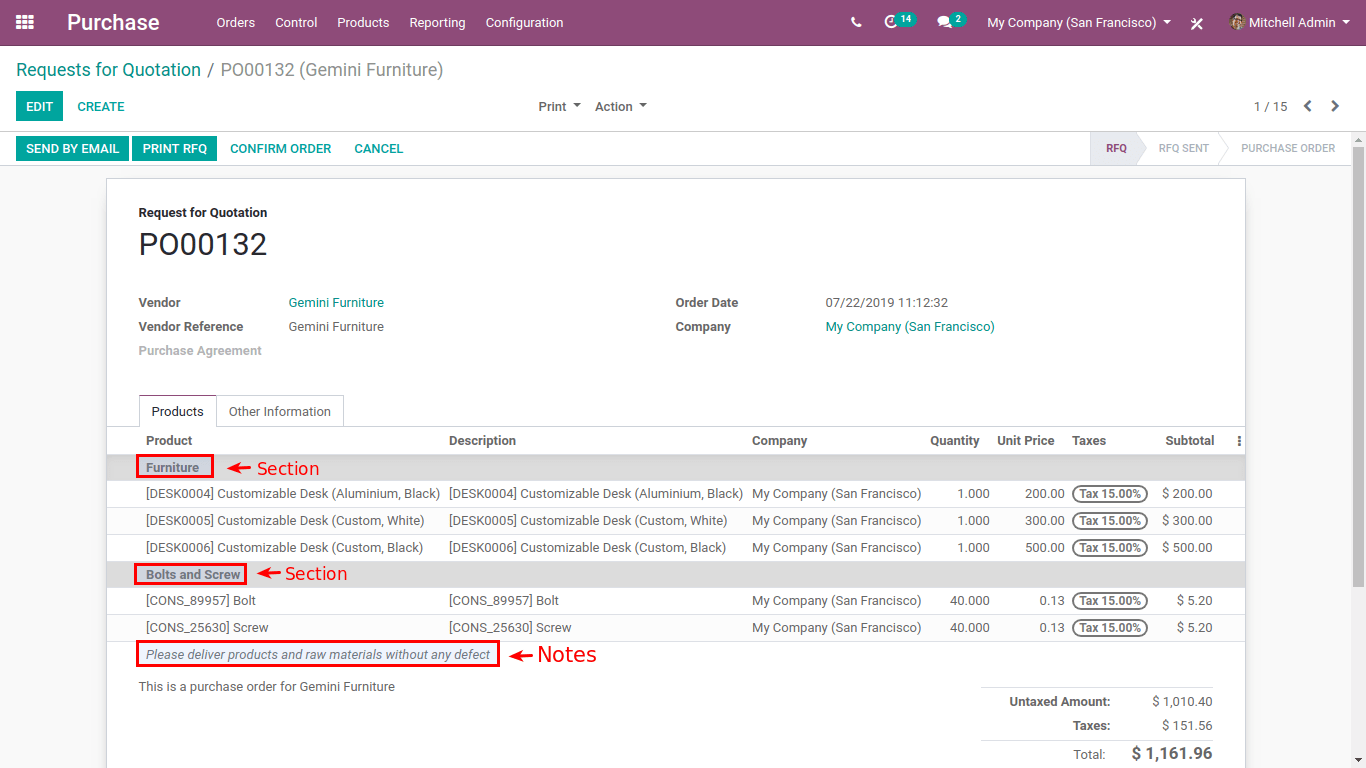
Task: Click the 1 / 15 pager counter
Action: [x=1271, y=106]
